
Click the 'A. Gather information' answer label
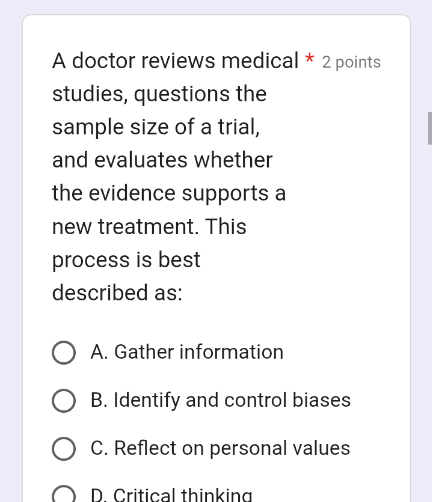tap(187, 352)
